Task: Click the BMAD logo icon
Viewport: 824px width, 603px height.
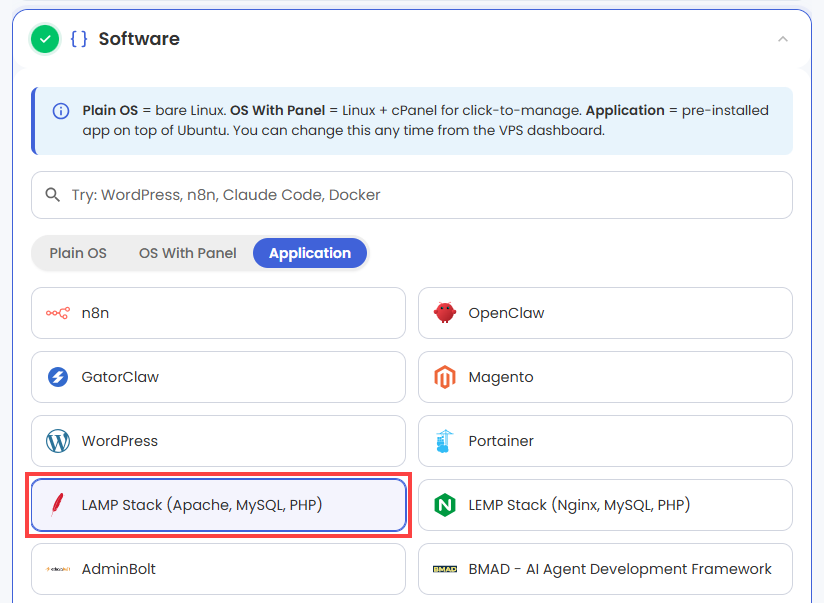Action: tap(445, 569)
